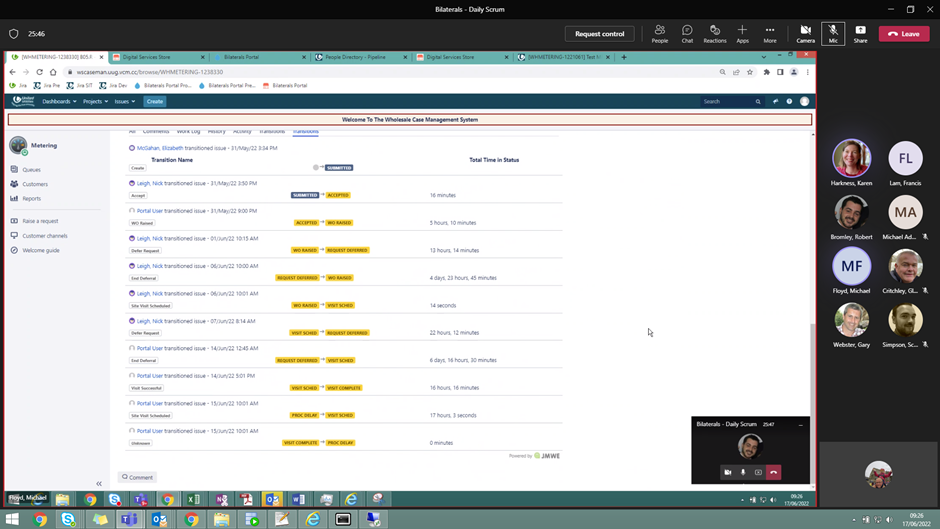Hang up from the mini call window
The width and height of the screenshot is (940, 529).
click(x=773, y=473)
